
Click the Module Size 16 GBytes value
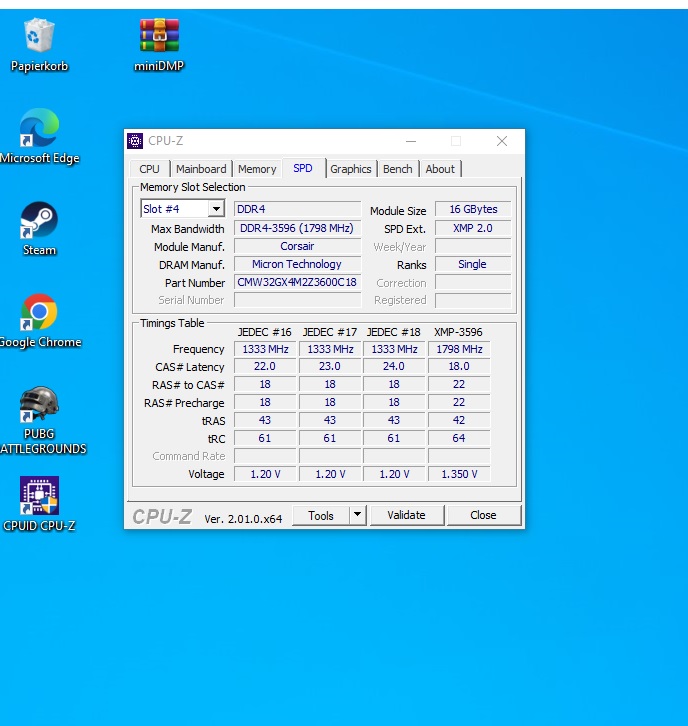point(473,209)
